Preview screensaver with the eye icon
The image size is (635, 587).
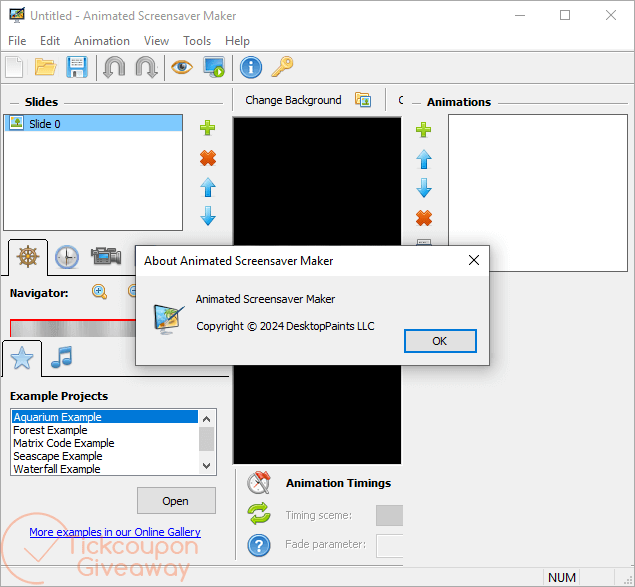182,67
